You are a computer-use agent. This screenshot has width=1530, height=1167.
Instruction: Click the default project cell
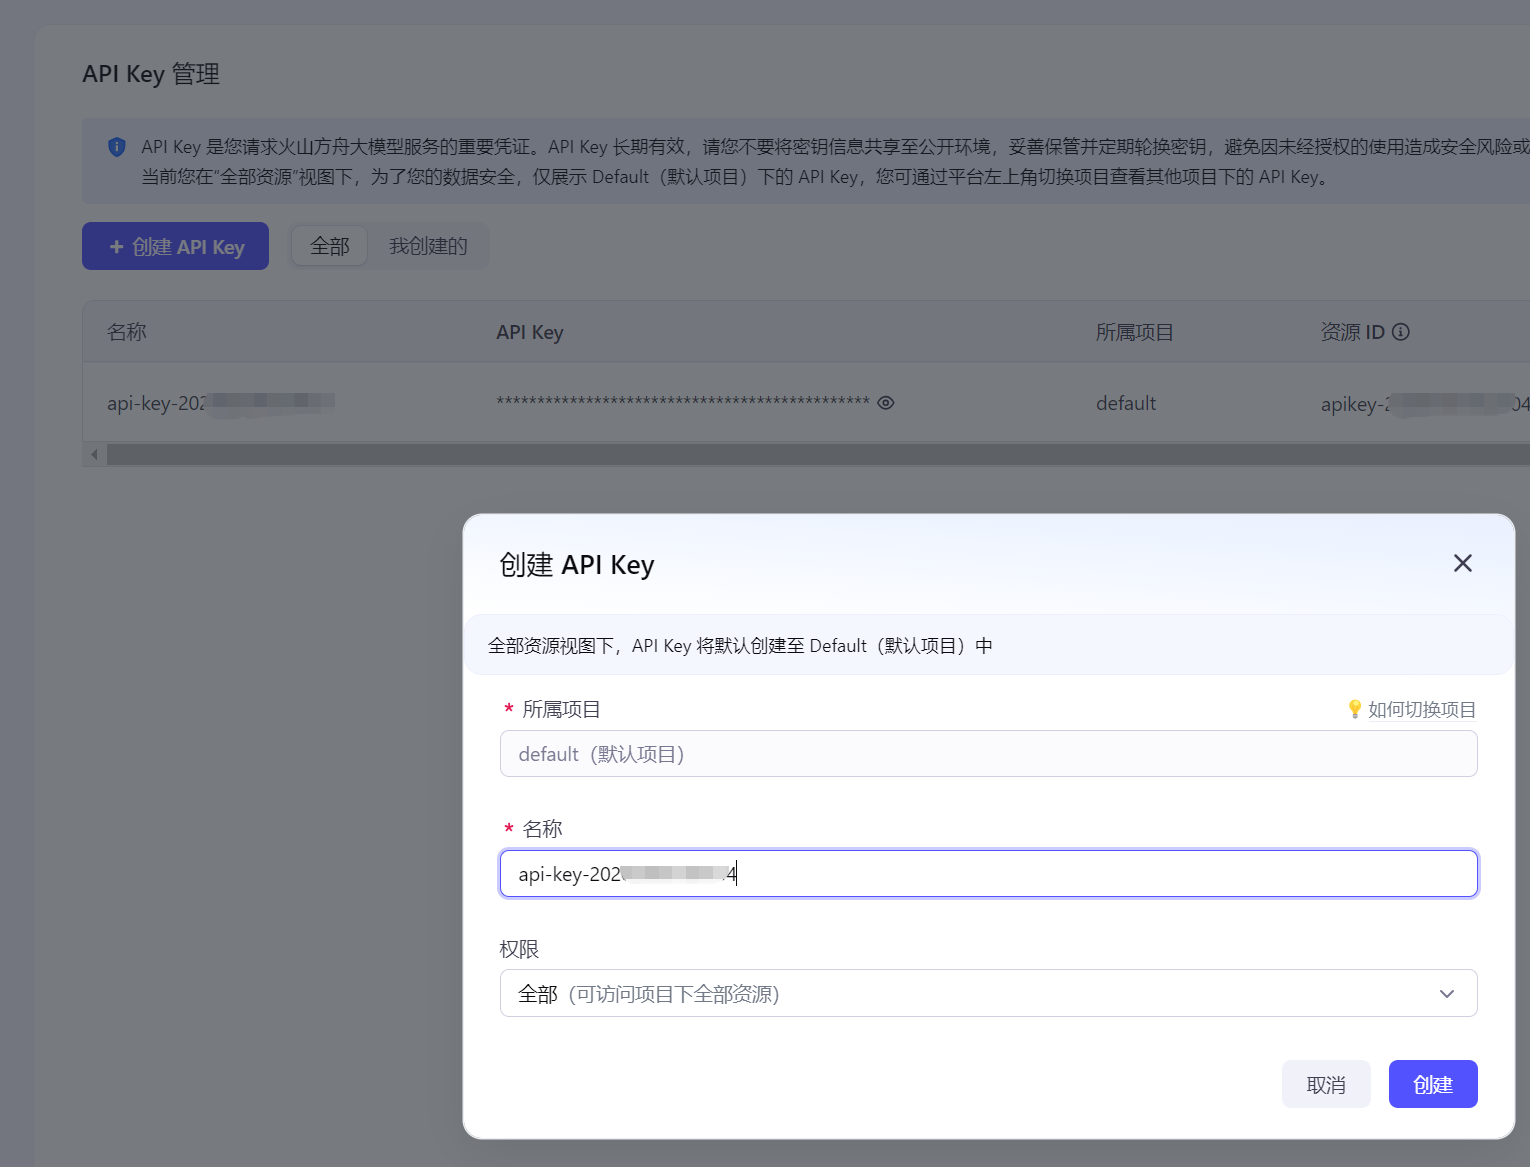point(1126,403)
